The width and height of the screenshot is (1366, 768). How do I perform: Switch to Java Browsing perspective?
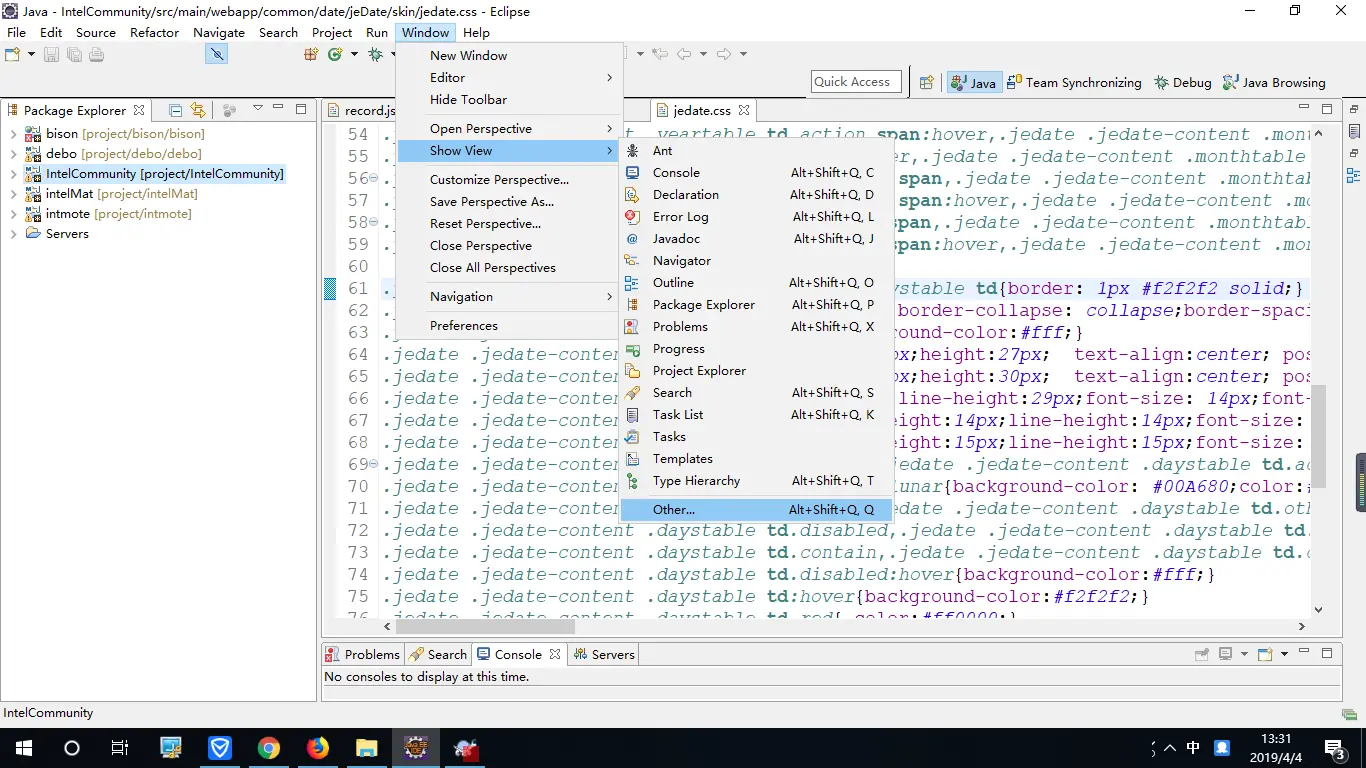[x=1273, y=82]
